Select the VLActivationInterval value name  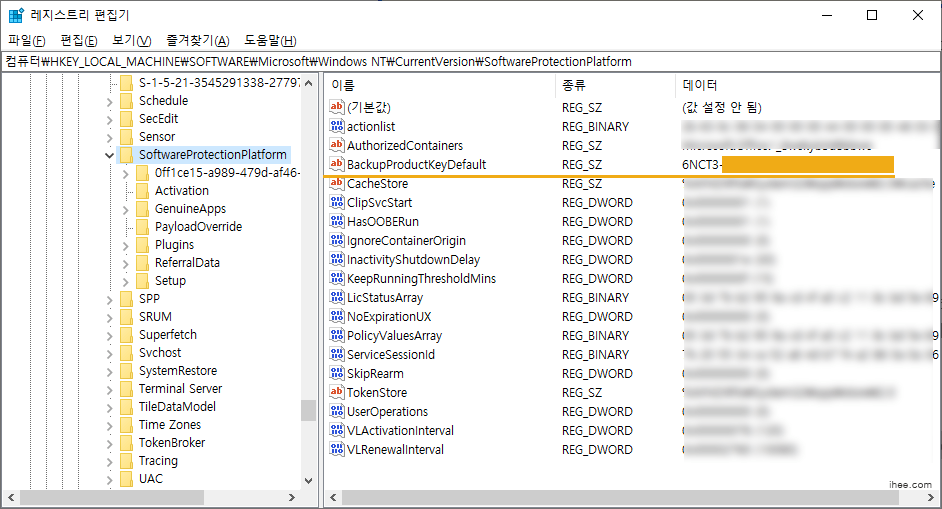(x=400, y=431)
